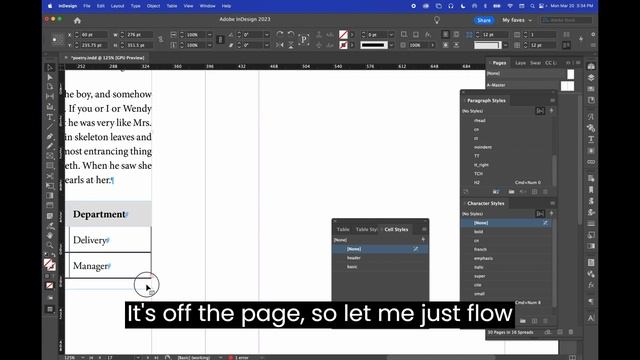Click the flip horizontal icon

(280, 45)
